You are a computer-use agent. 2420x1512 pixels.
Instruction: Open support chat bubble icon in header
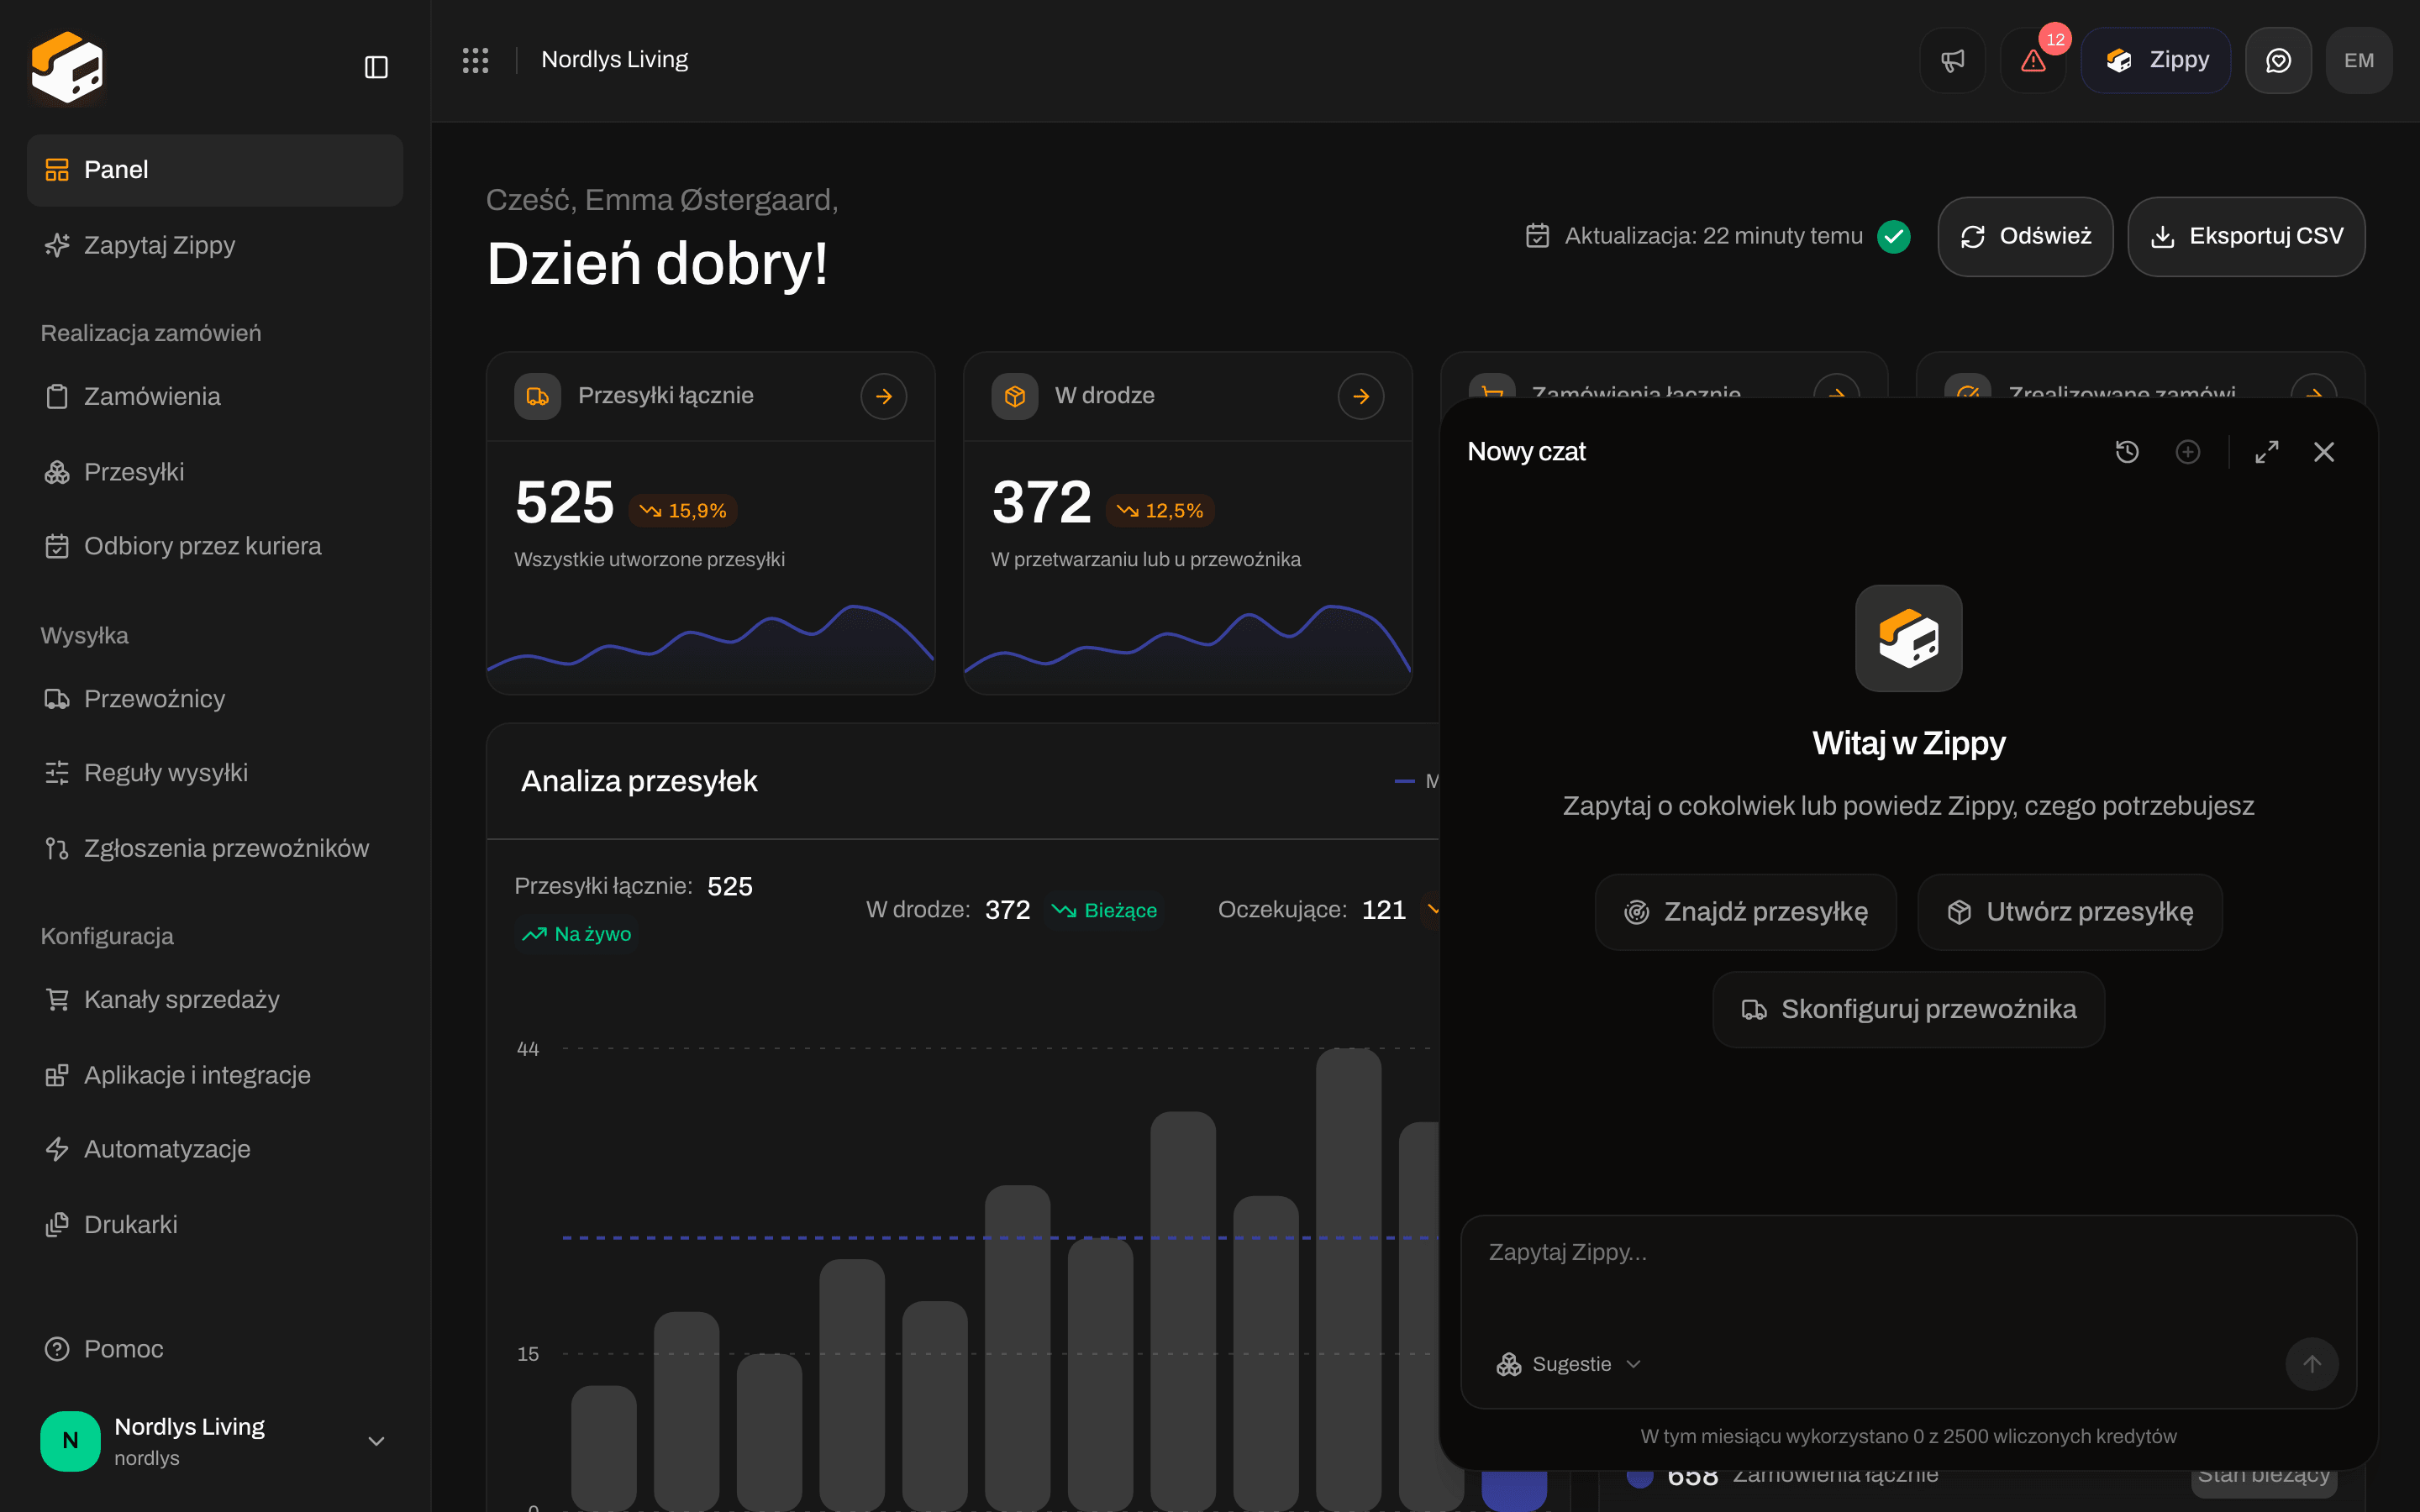pyautogui.click(x=2278, y=60)
